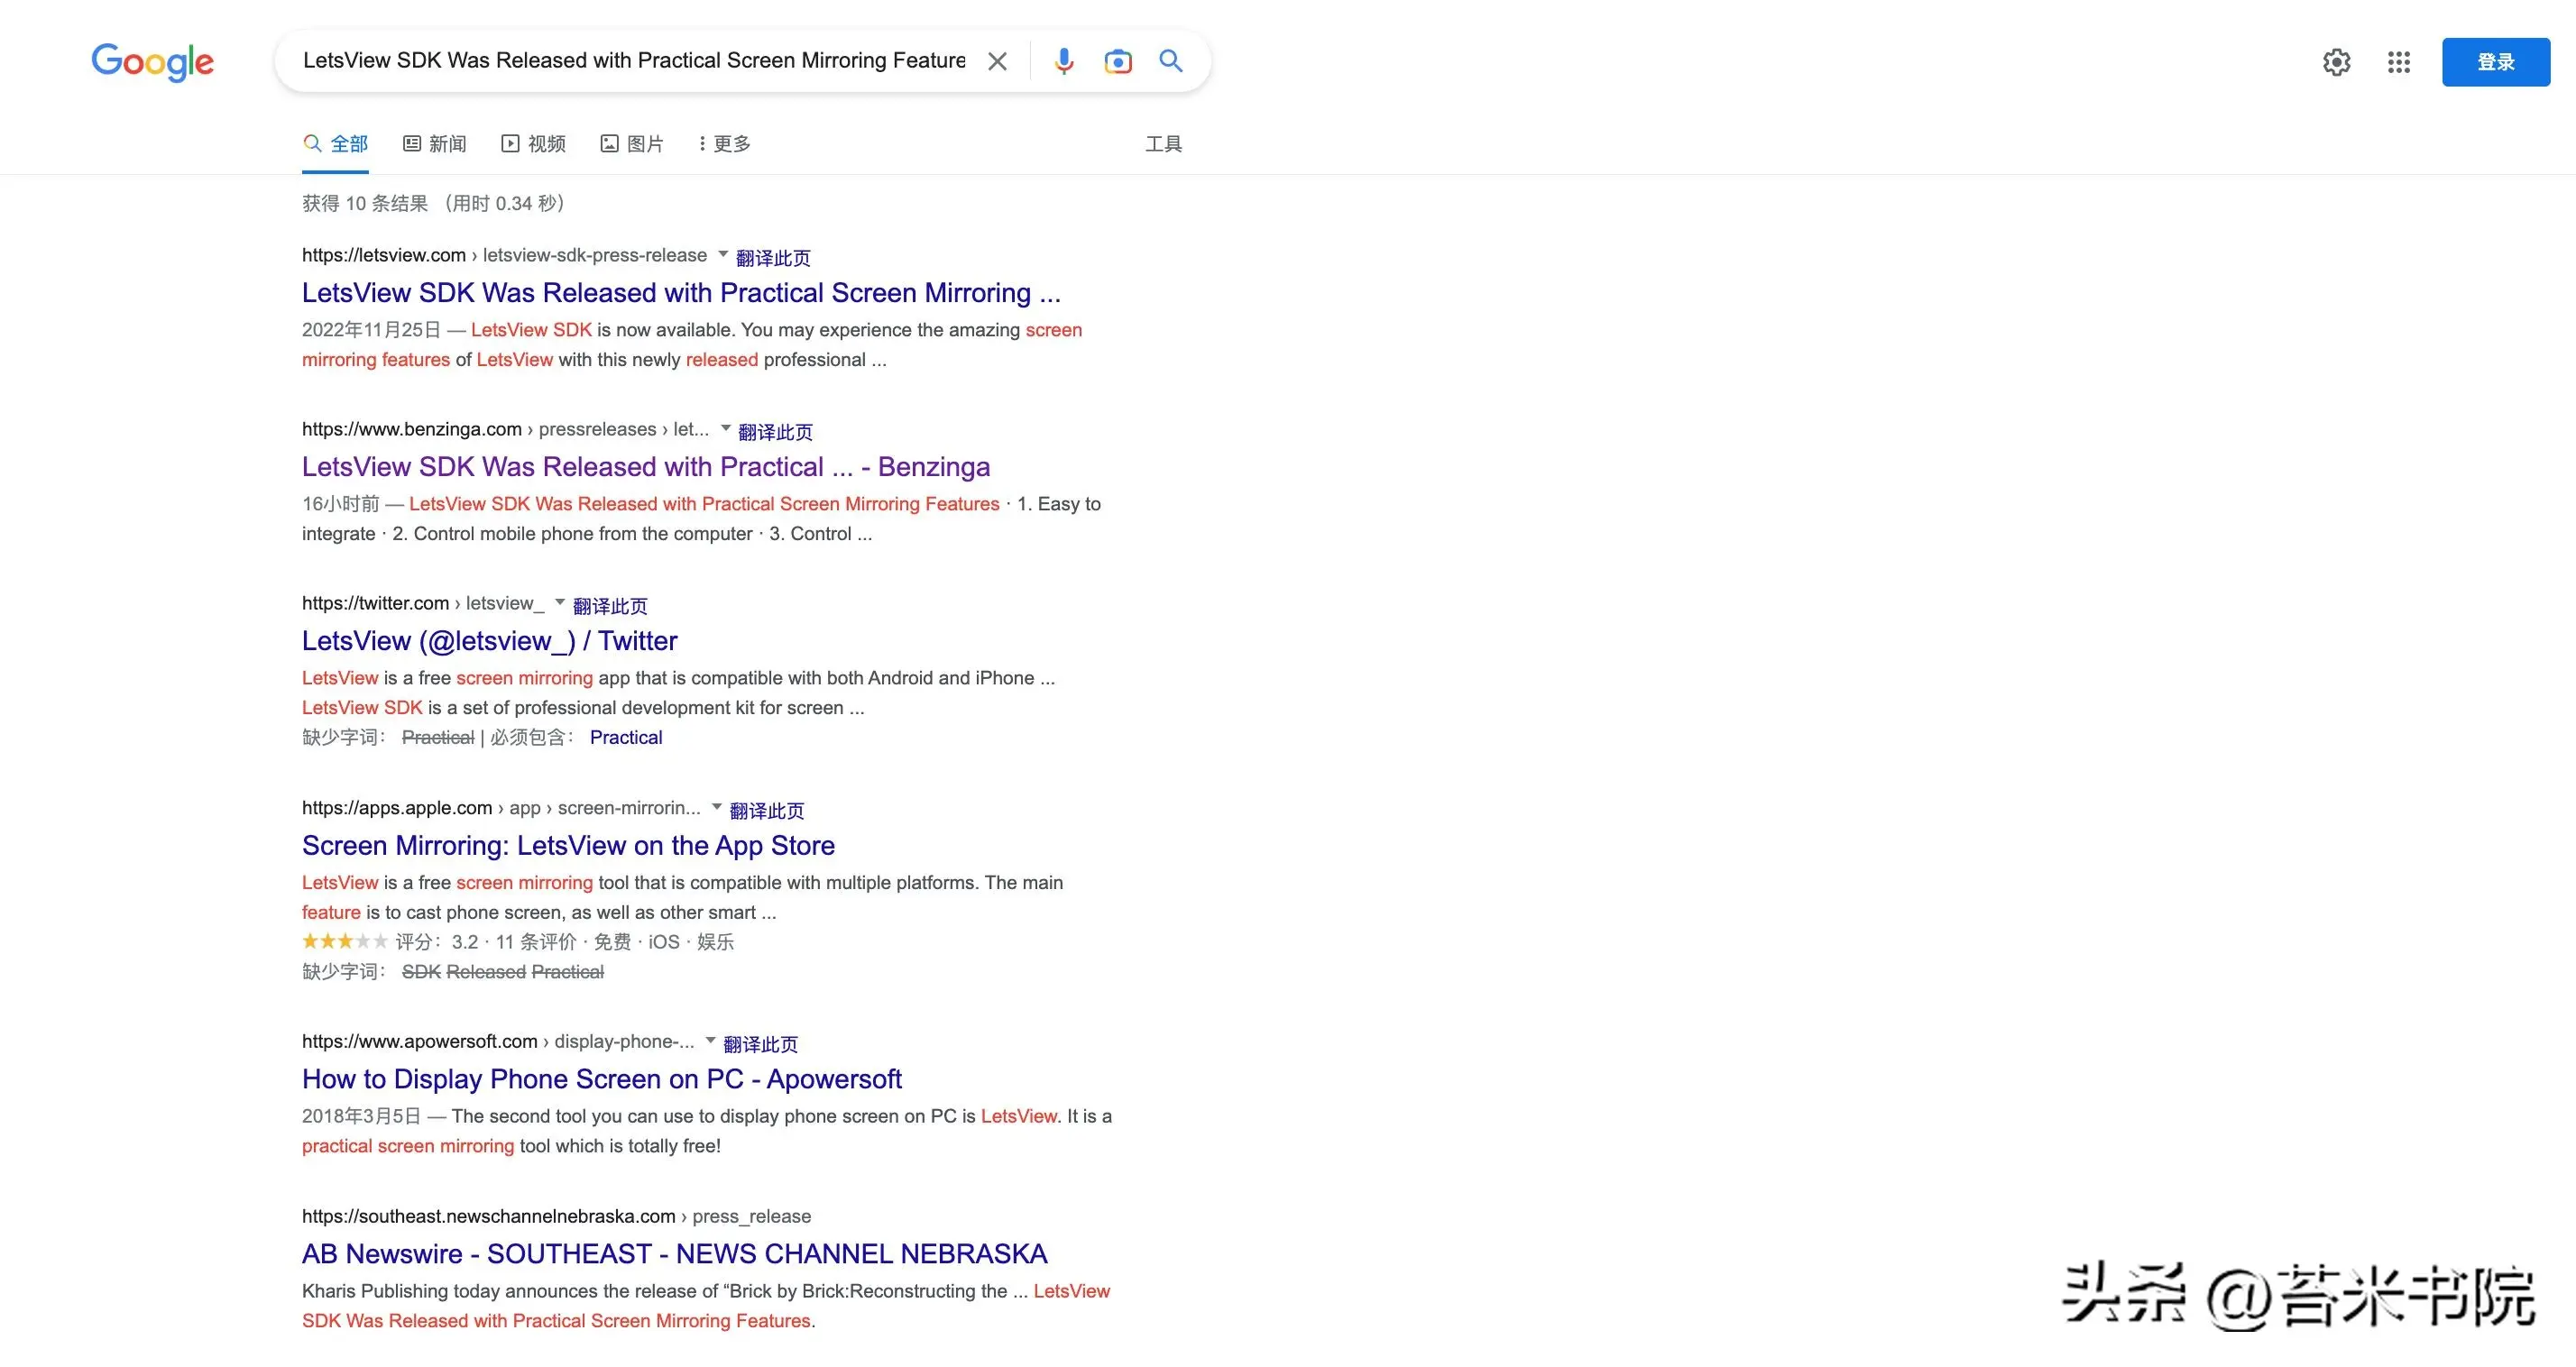Open Google settings gear

[x=2336, y=62]
